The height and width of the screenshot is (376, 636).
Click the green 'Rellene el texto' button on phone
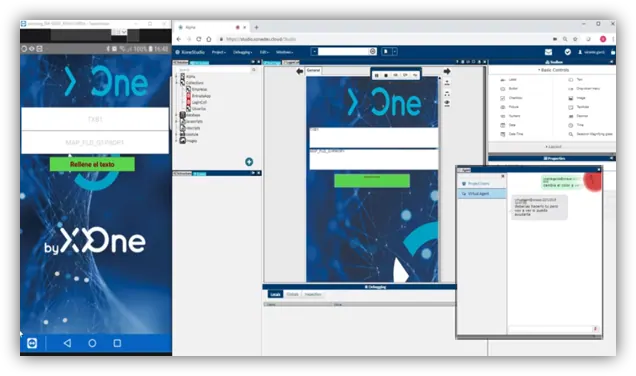pyautogui.click(x=92, y=164)
